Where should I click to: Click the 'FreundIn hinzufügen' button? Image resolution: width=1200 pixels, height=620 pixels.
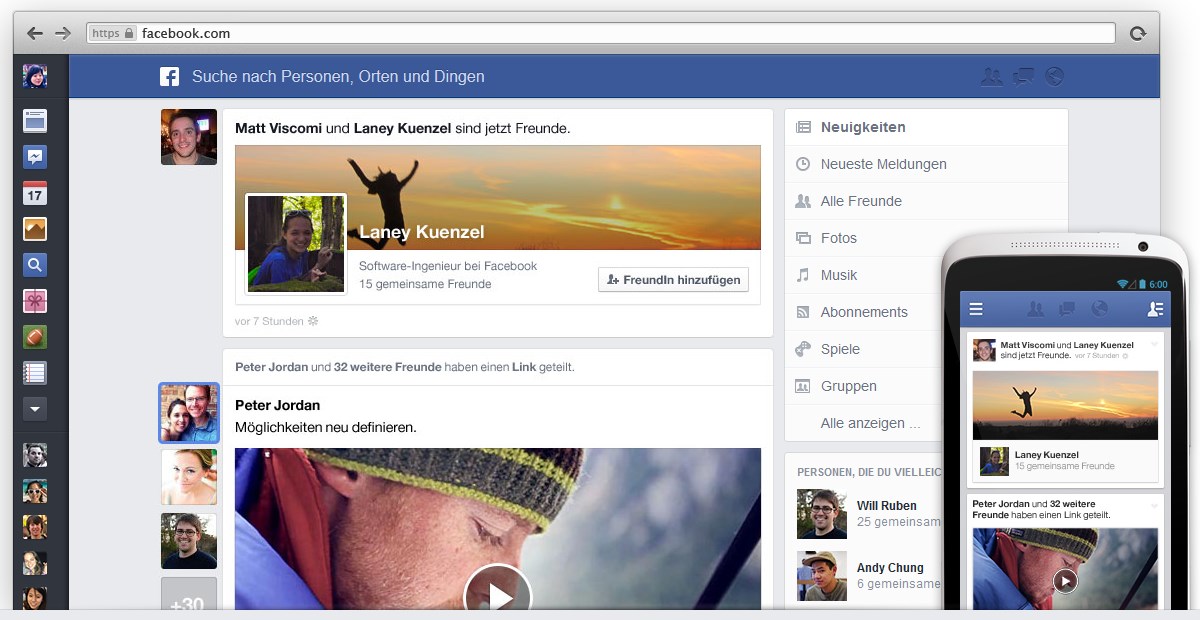click(x=673, y=280)
